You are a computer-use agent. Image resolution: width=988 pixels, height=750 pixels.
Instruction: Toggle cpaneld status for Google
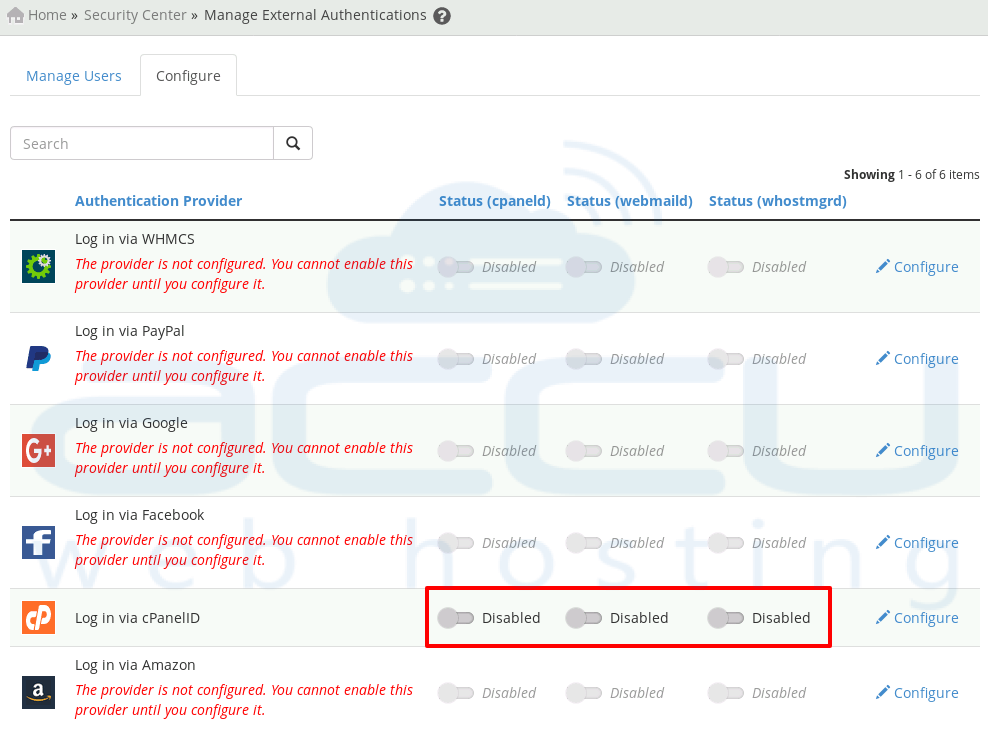click(456, 451)
